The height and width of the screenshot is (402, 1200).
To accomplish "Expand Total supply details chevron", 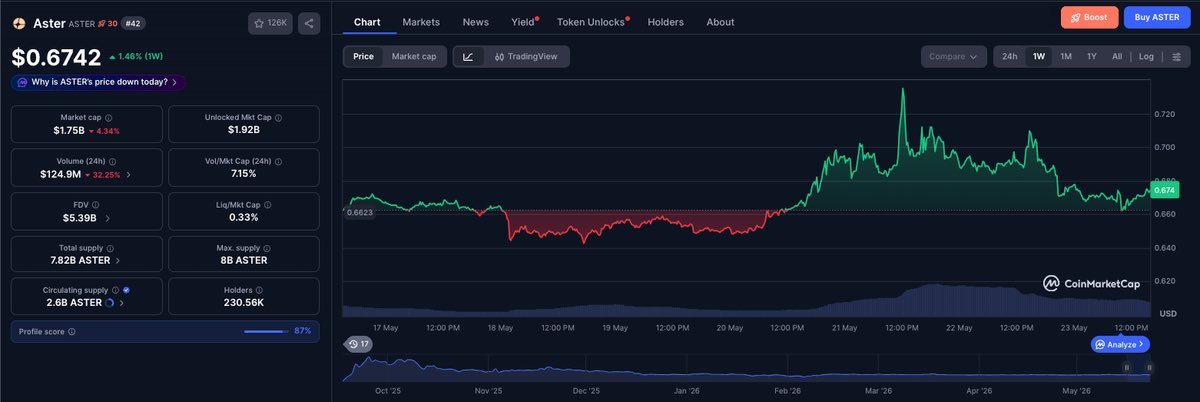I will click(x=118, y=260).
